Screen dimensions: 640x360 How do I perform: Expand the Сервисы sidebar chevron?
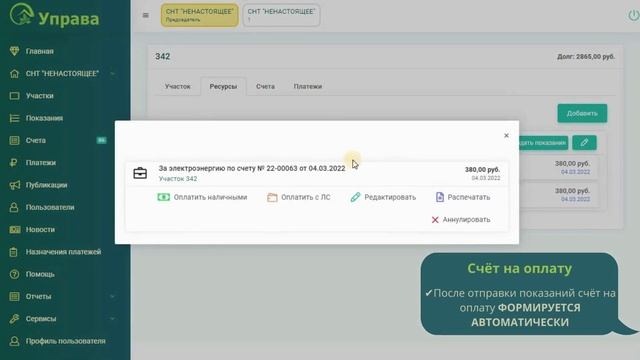[113, 319]
